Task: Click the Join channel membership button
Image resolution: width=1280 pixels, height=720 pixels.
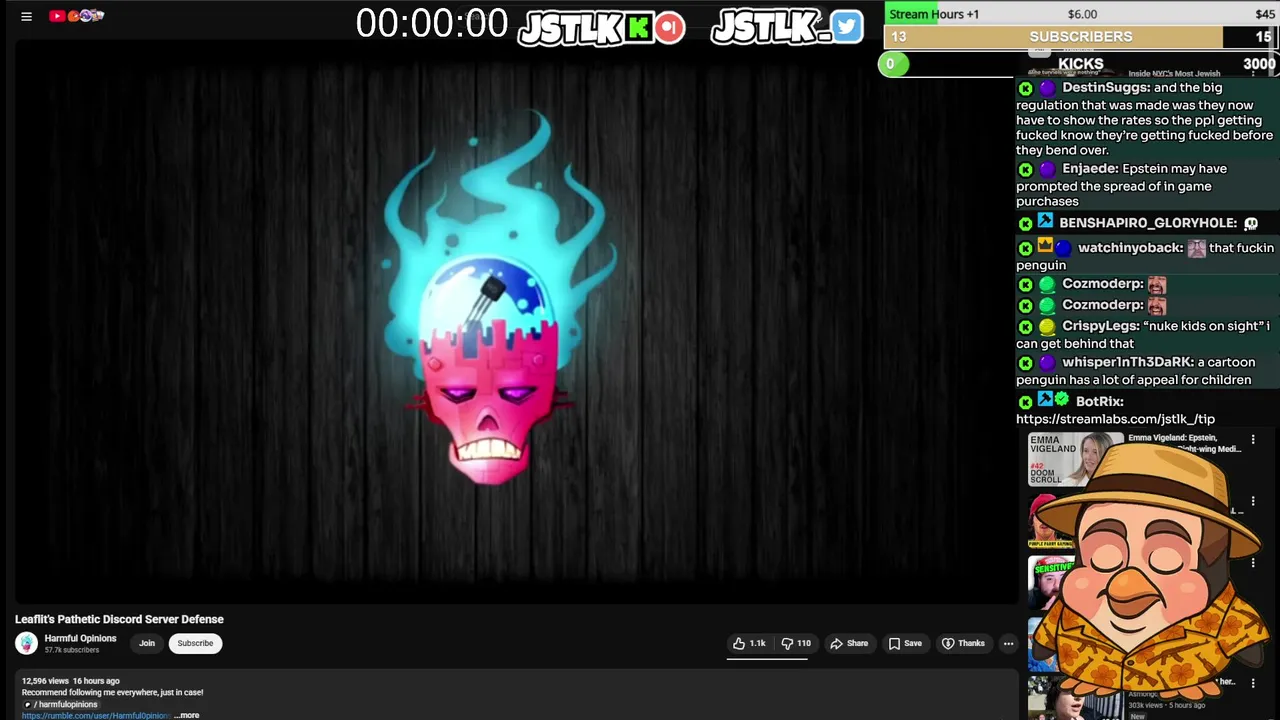Action: click(147, 643)
